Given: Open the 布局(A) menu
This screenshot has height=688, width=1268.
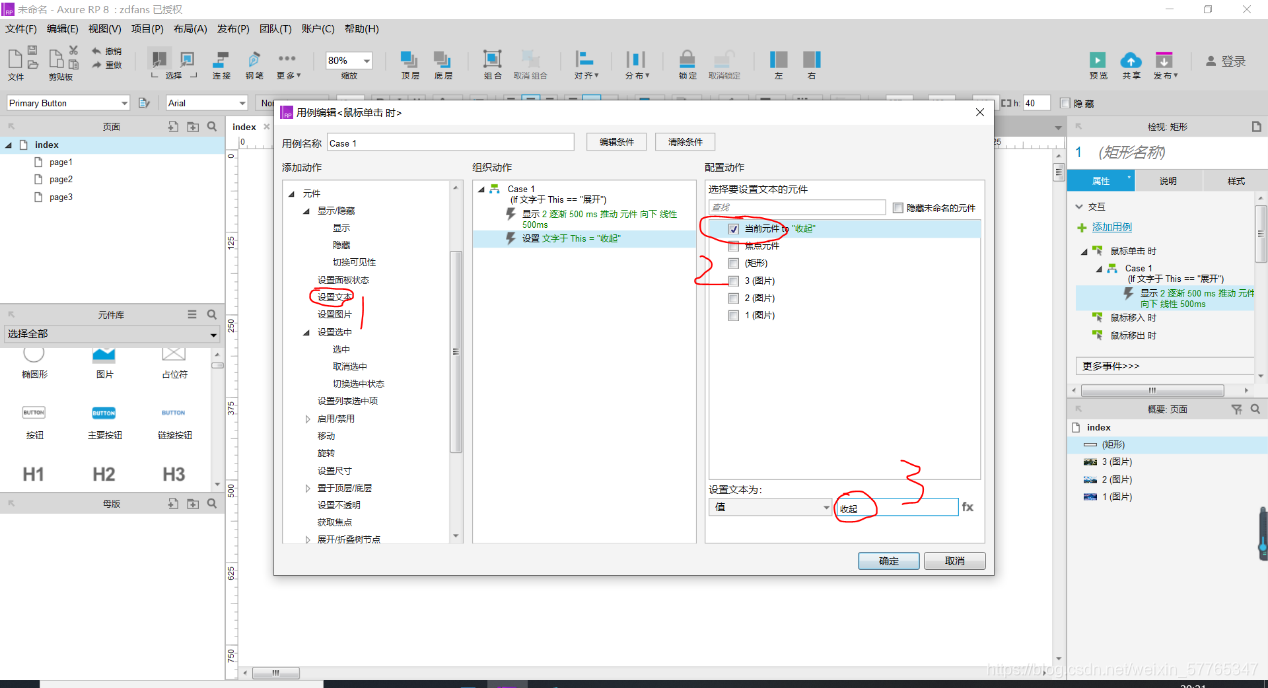Looking at the screenshot, I should click(x=190, y=29).
